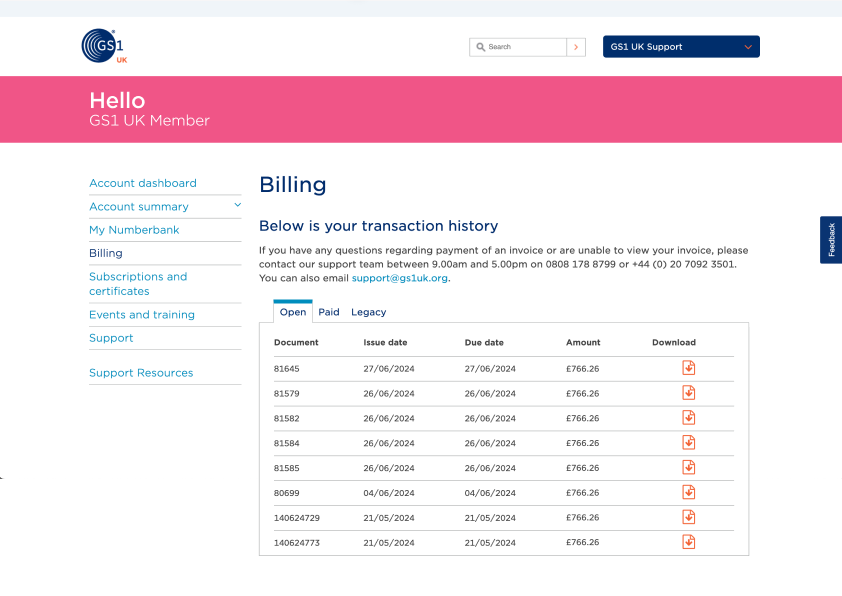Open the GS1 UK Support dropdown
Image resolution: width=842 pixels, height=596 pixels.
click(x=681, y=47)
